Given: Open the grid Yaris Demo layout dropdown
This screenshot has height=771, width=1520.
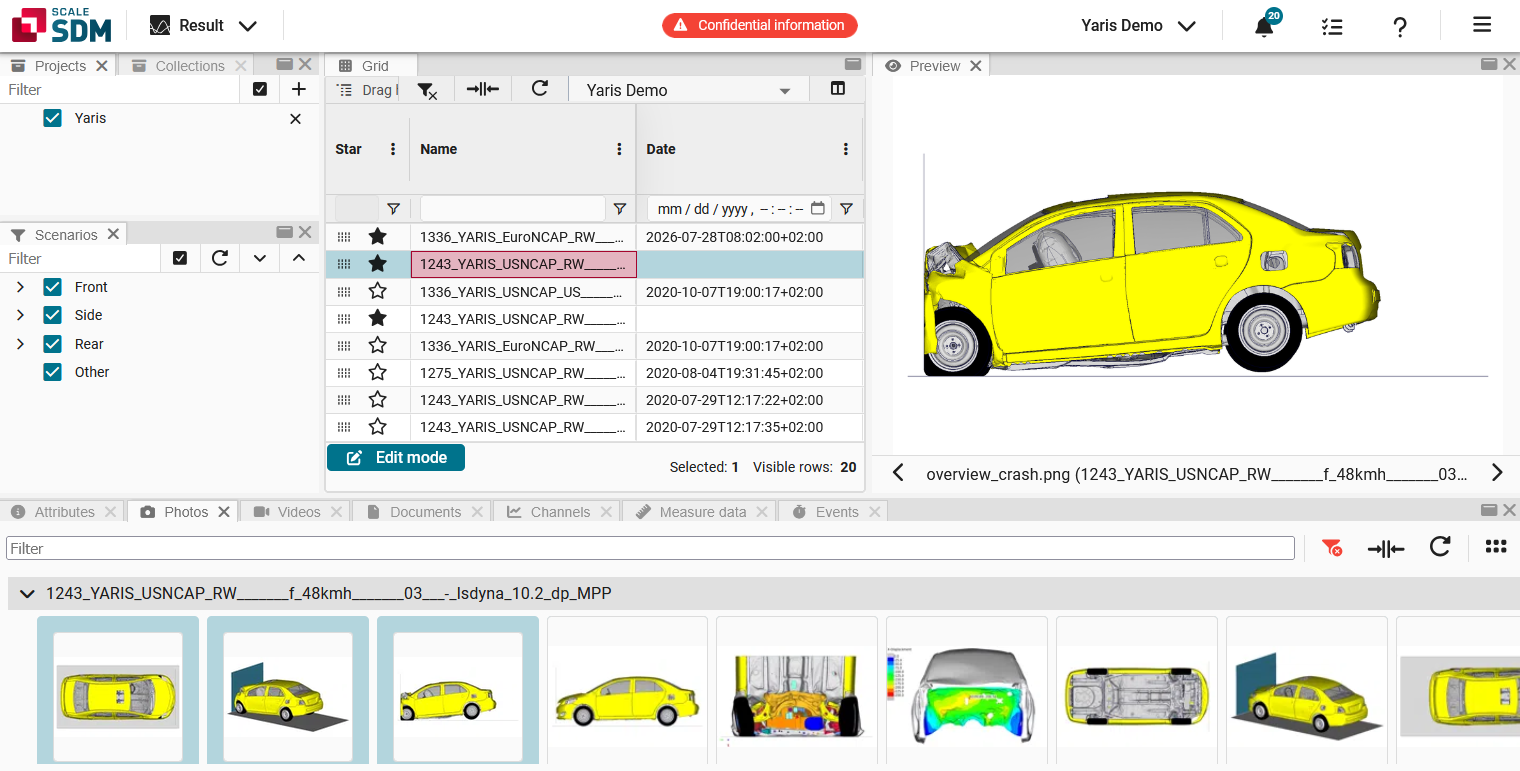Looking at the screenshot, I should coord(689,90).
